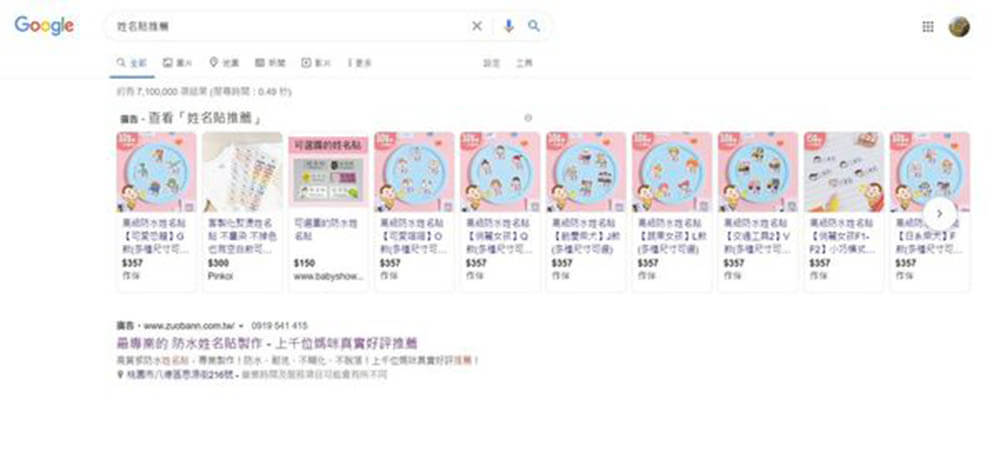
Task: Open the Google apps grid
Action: click(x=928, y=26)
